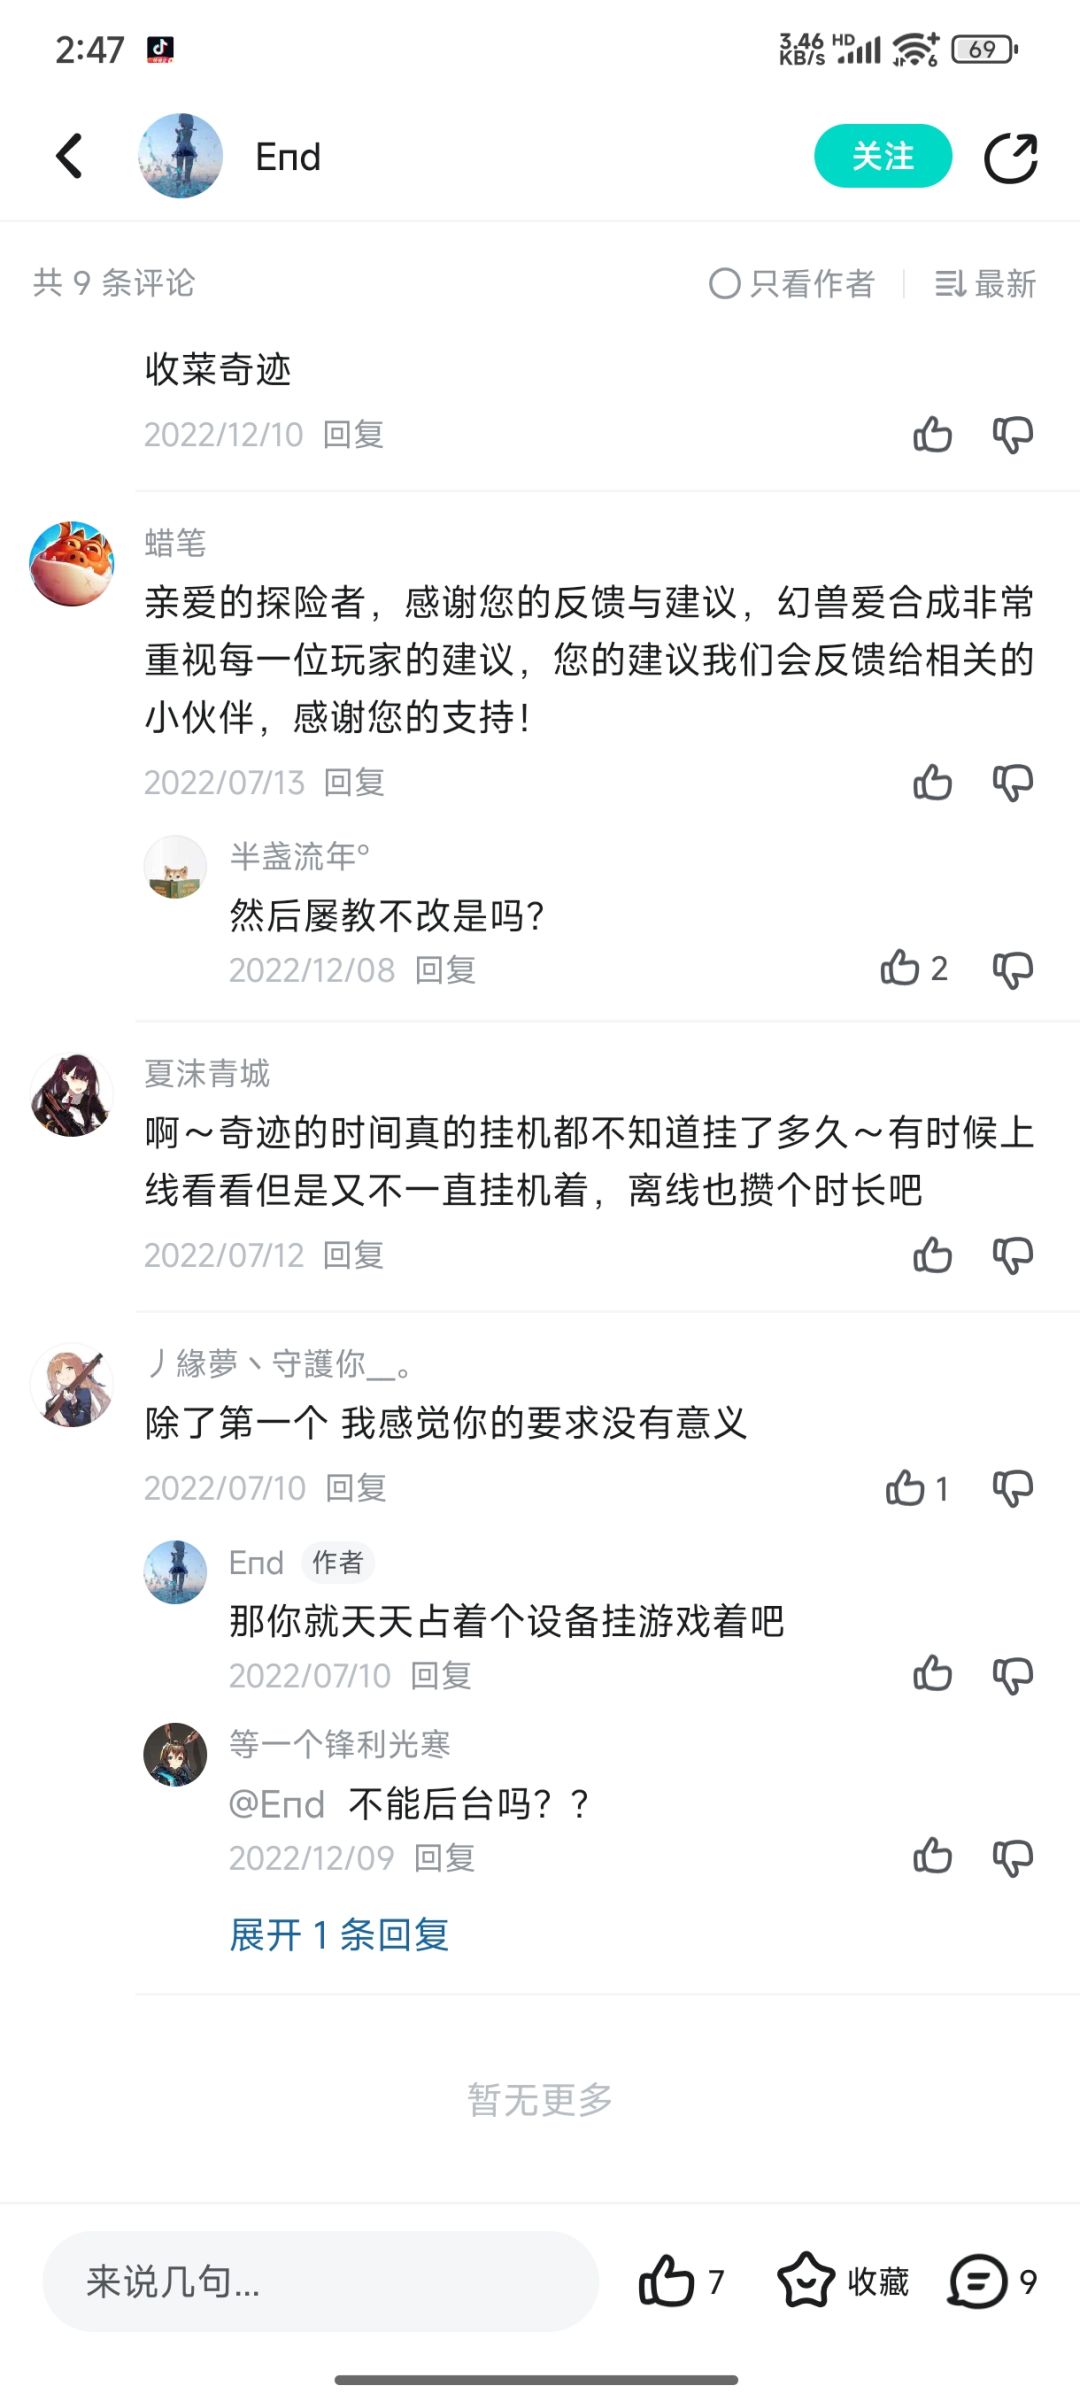Expand 展开 1 条回复 hidden reply

339,1935
